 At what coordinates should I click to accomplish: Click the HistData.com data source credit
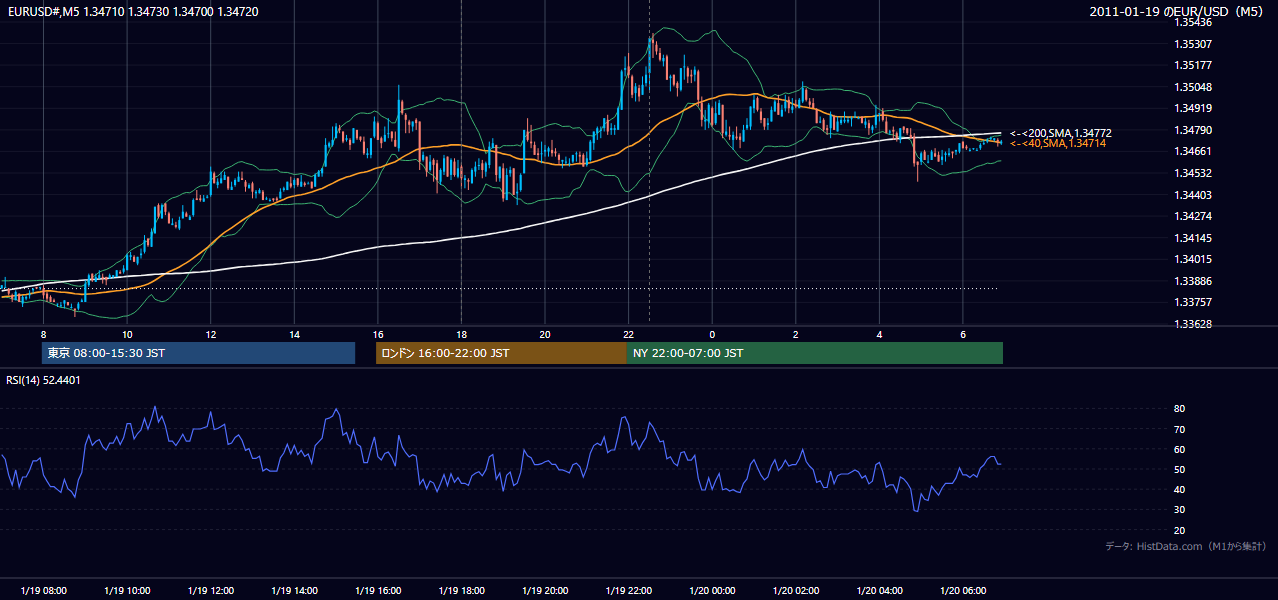coord(1186,546)
